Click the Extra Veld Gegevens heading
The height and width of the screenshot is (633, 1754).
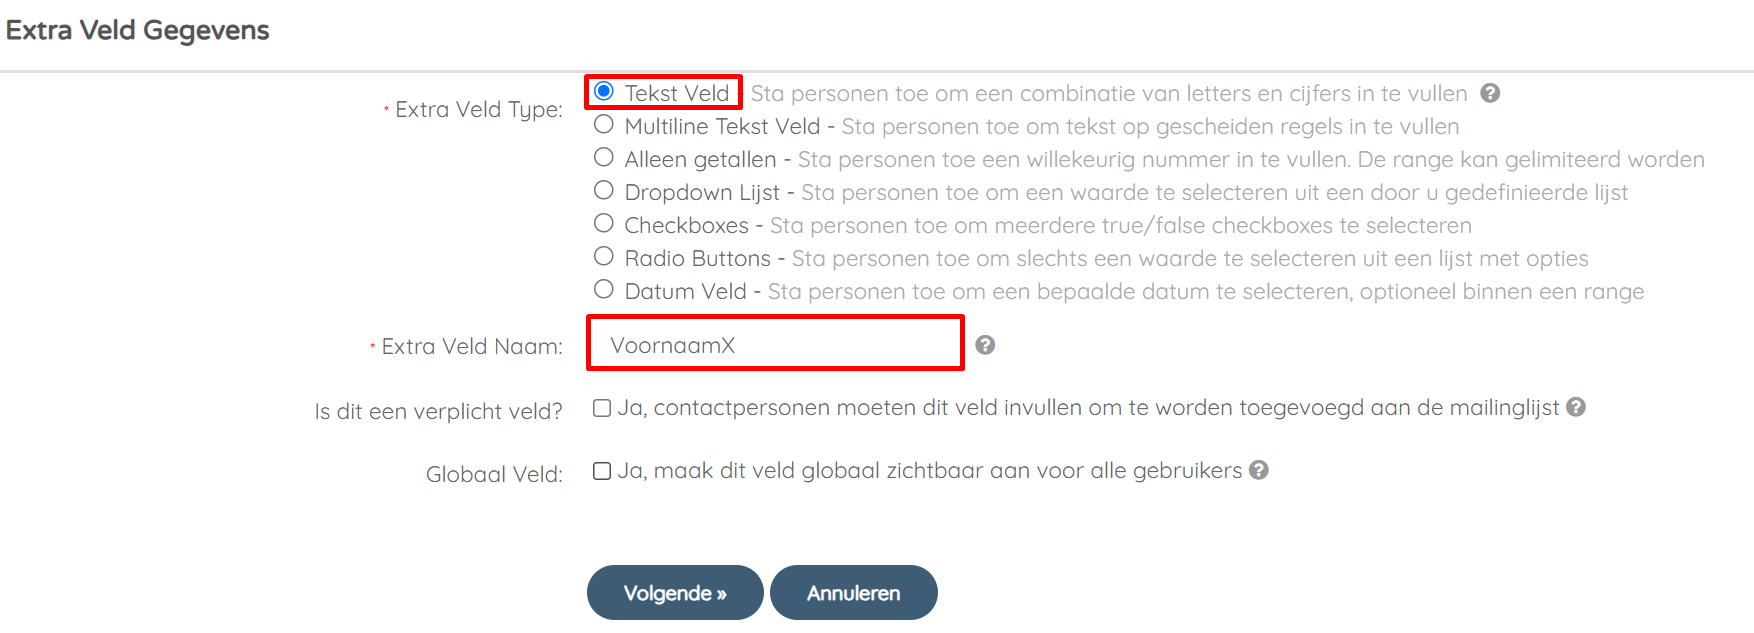138,30
